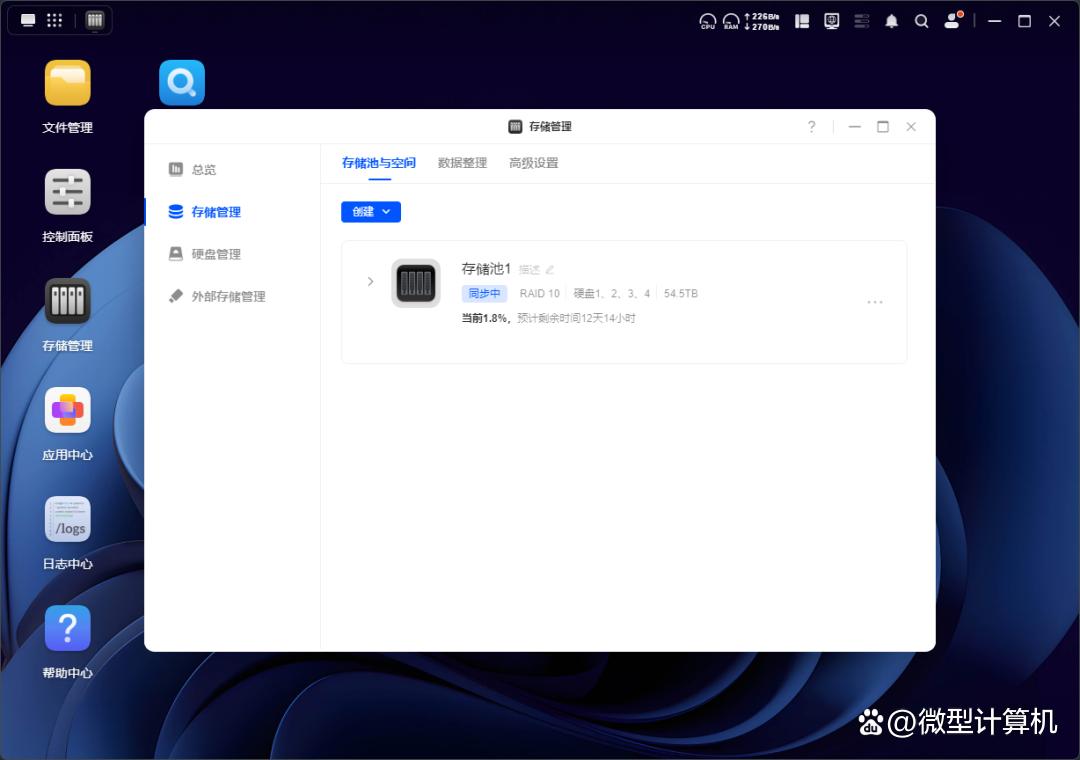Open the 控制面板 desktop icon

[x=68, y=192]
